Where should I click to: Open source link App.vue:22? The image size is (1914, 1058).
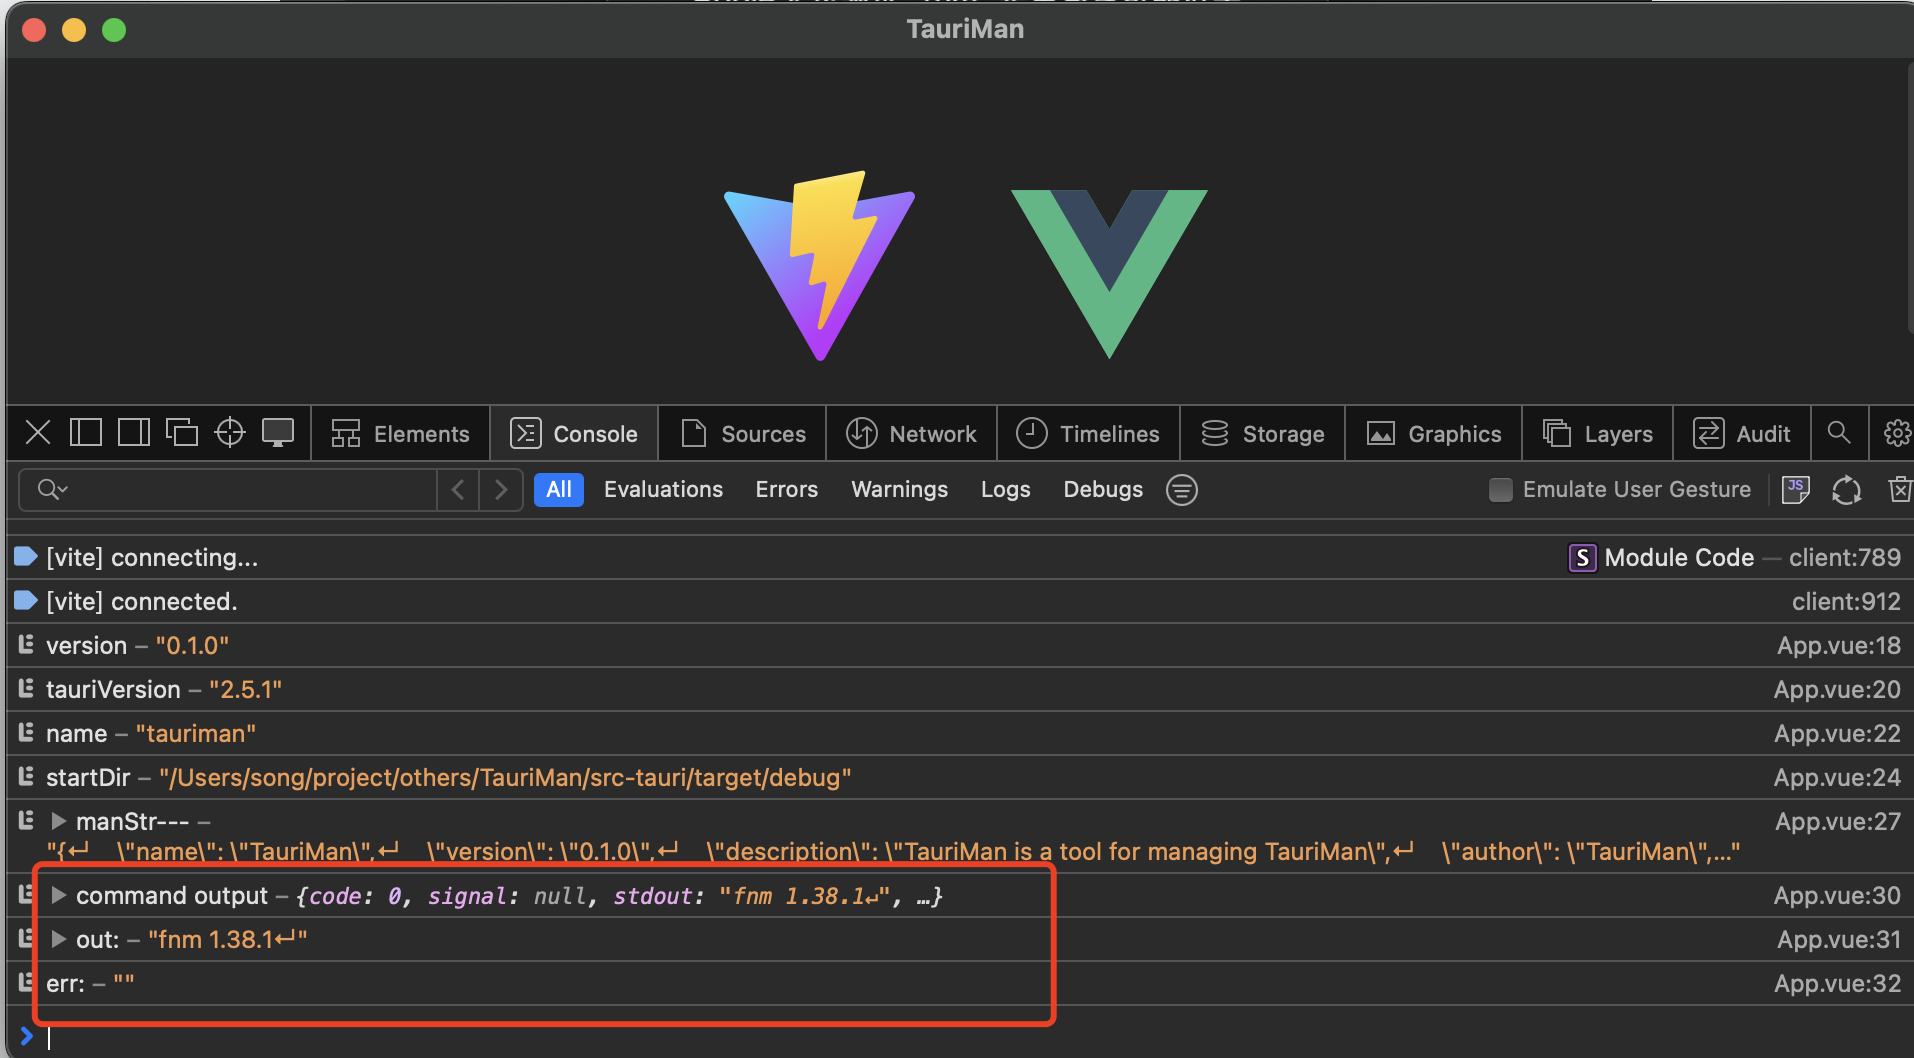pyautogui.click(x=1838, y=733)
